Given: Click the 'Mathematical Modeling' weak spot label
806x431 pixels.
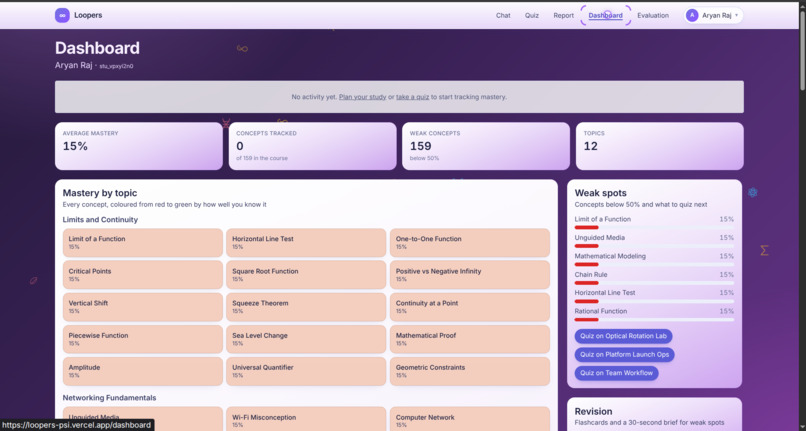Looking at the screenshot, I should [x=610, y=256].
